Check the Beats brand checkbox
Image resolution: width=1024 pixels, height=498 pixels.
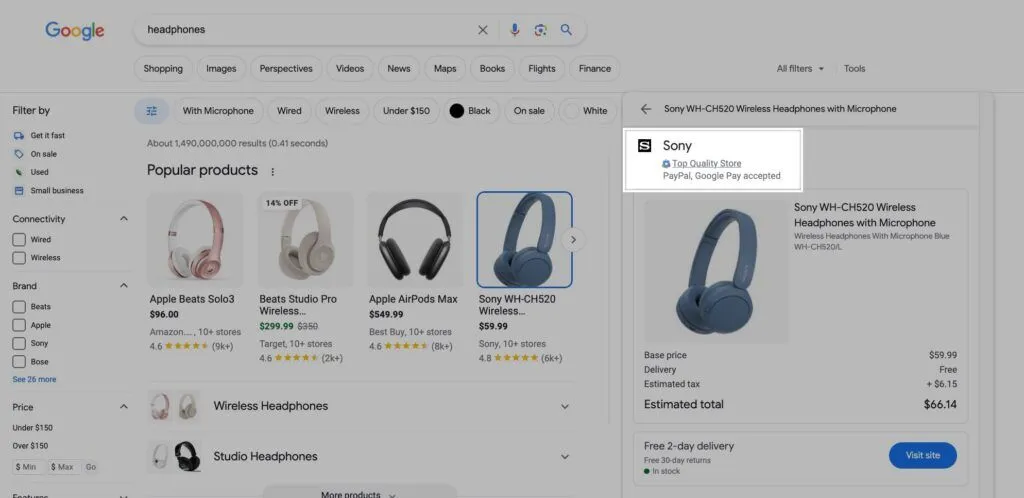pyautogui.click(x=20, y=307)
